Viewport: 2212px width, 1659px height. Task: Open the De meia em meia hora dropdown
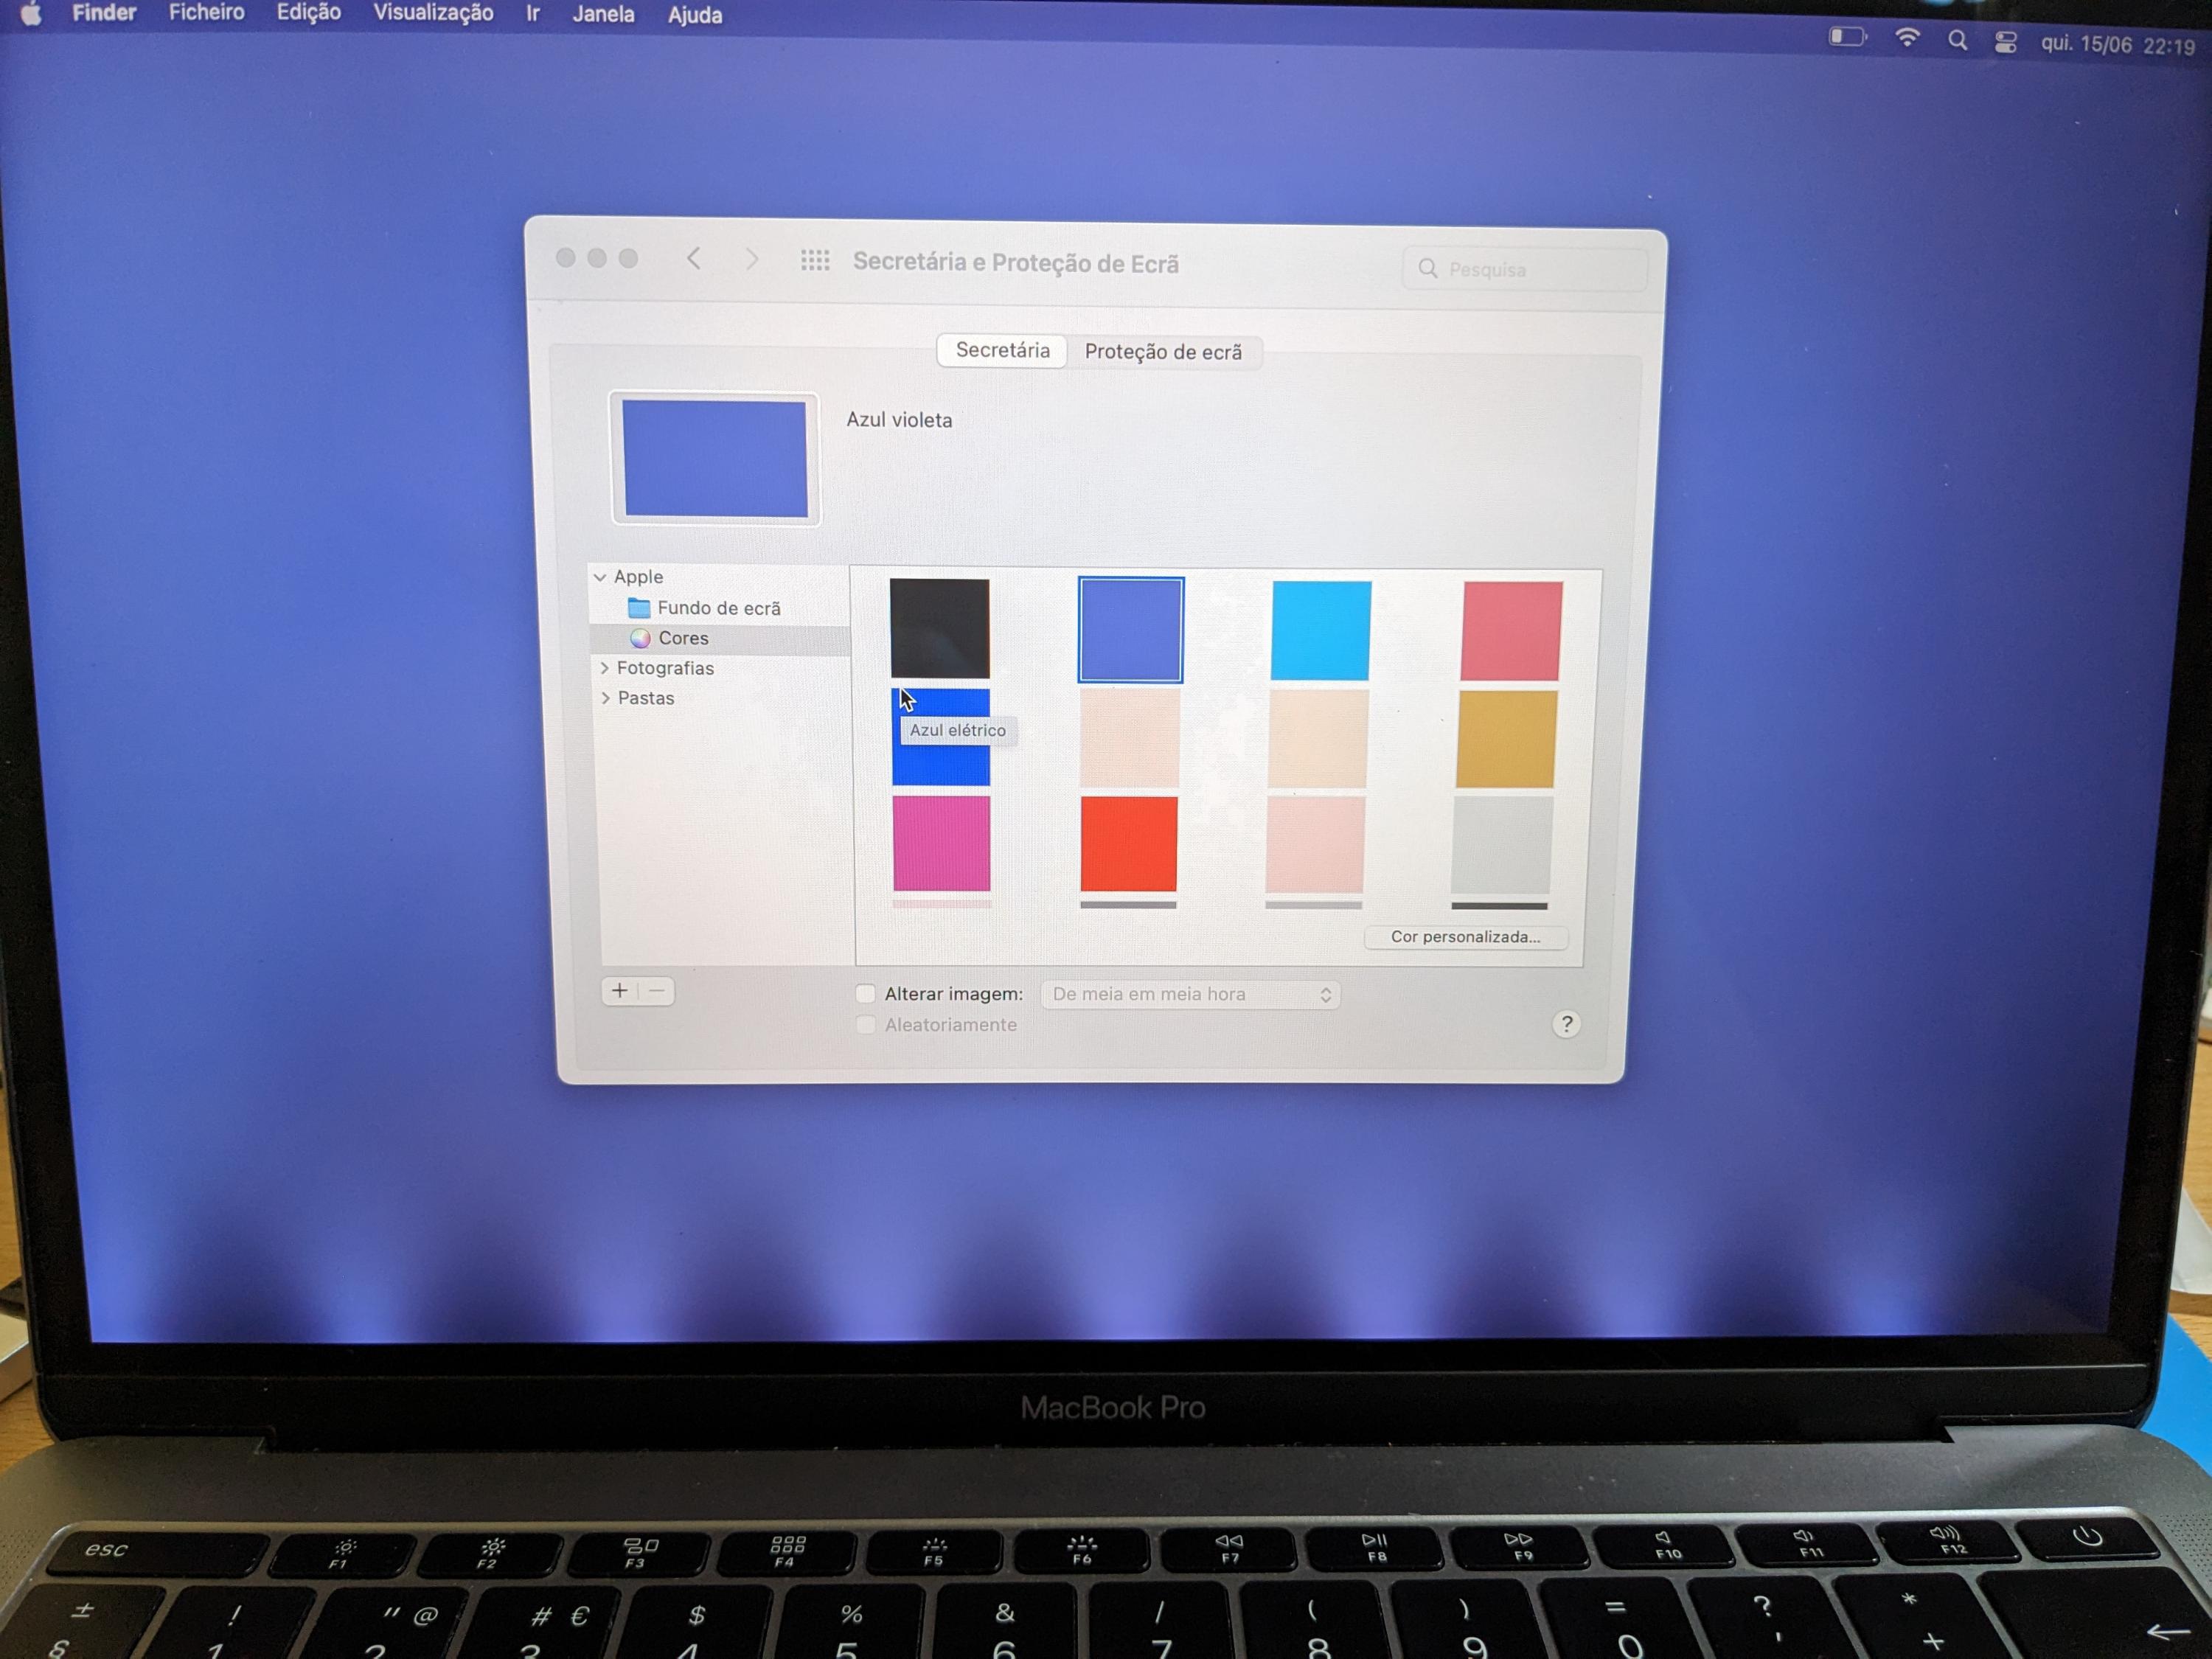pos(1190,994)
